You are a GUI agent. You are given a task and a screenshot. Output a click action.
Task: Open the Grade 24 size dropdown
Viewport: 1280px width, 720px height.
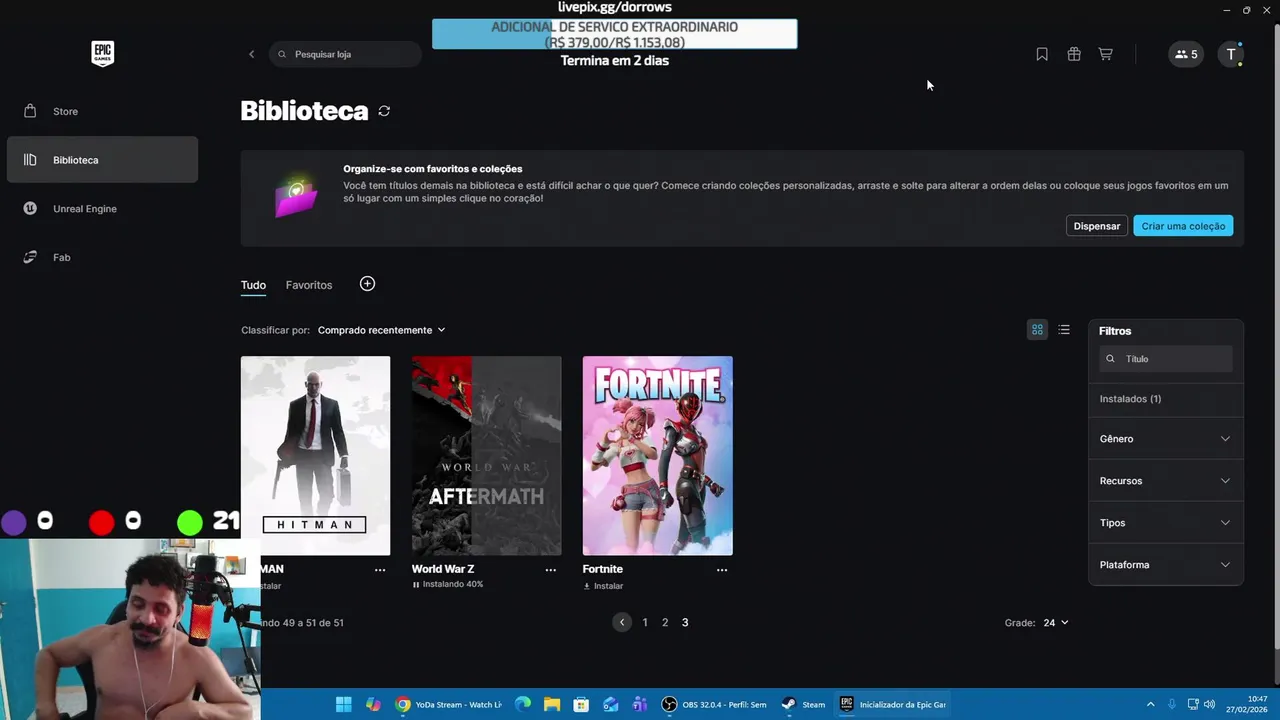click(x=1056, y=623)
